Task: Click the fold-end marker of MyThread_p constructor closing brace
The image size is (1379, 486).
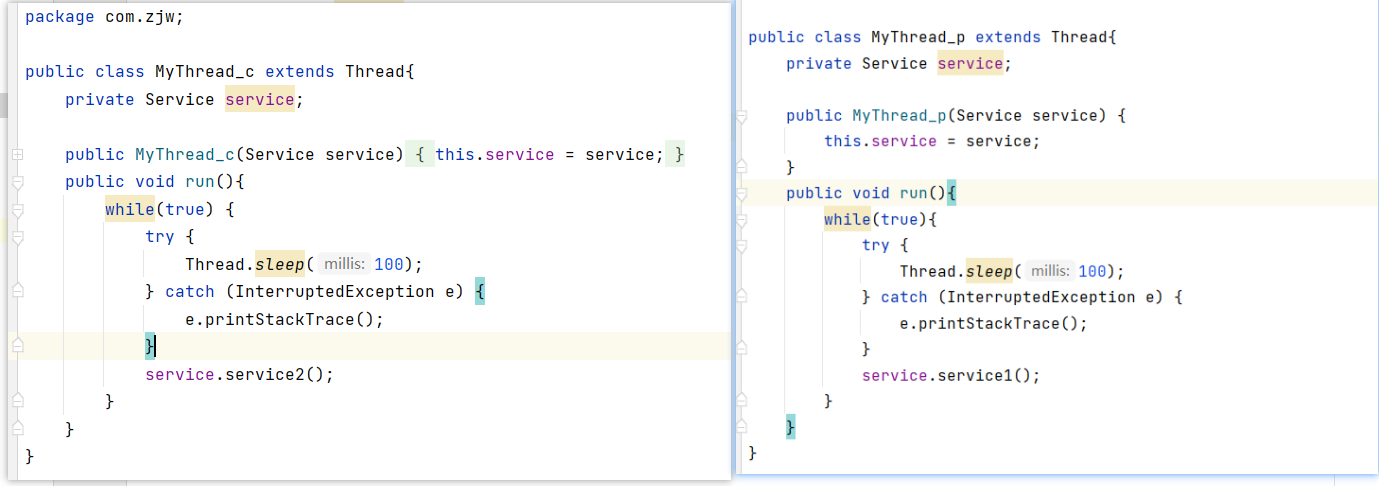Action: tap(742, 167)
